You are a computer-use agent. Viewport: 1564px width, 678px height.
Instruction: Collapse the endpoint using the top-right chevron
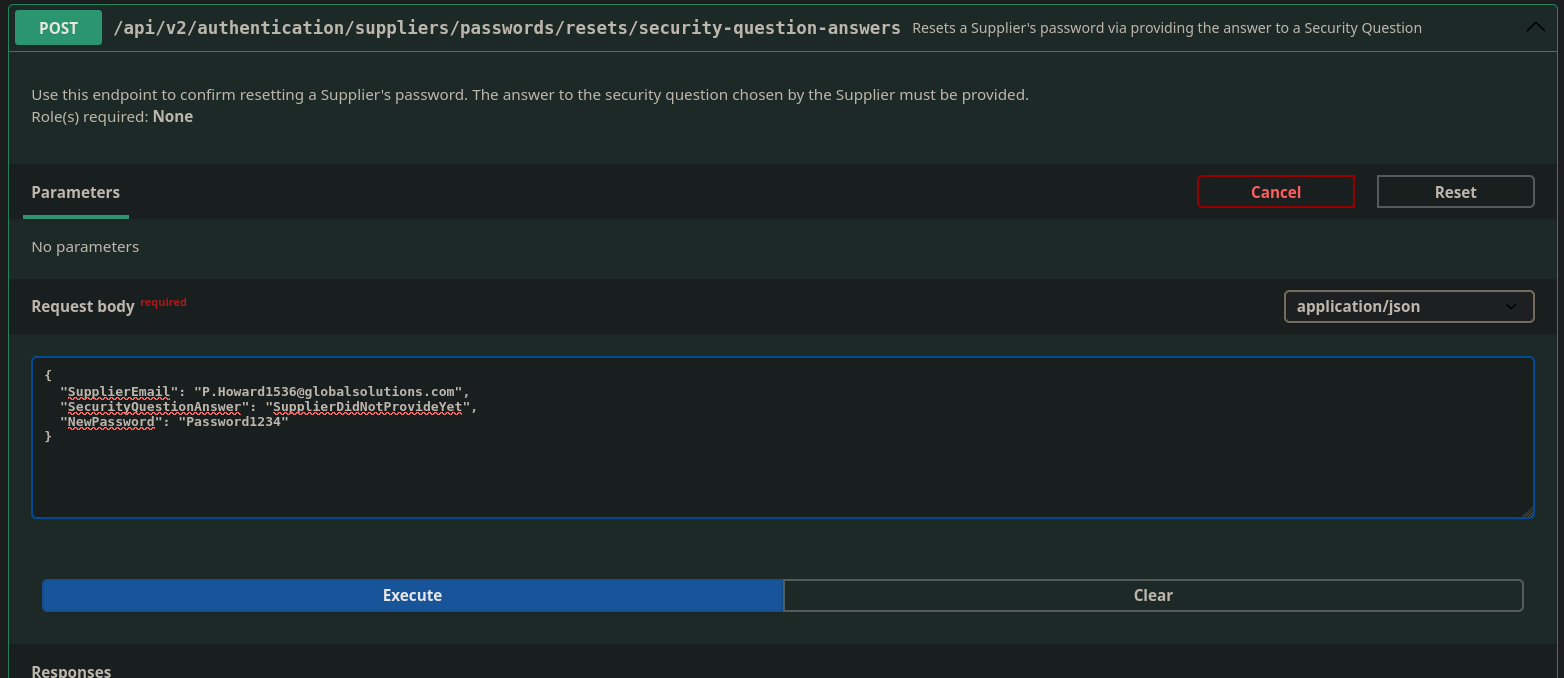point(1535,28)
